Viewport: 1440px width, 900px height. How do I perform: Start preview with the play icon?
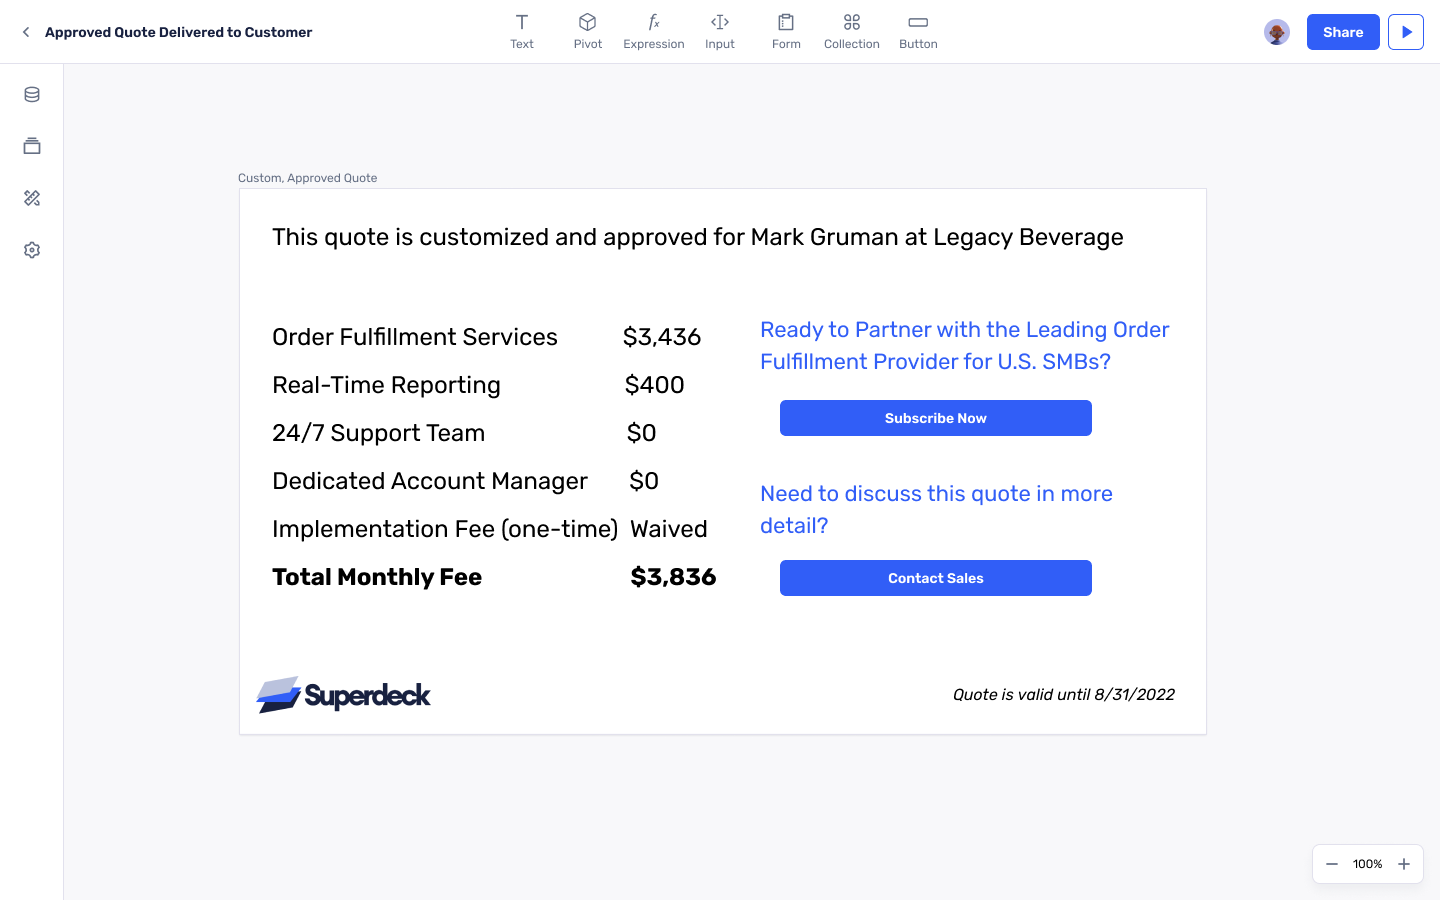point(1406,32)
